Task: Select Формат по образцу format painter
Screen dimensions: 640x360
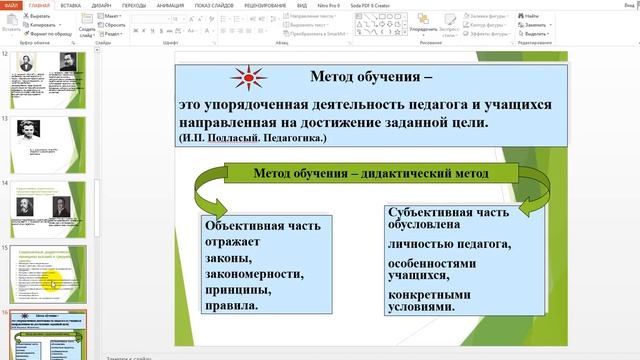Action: [47, 34]
